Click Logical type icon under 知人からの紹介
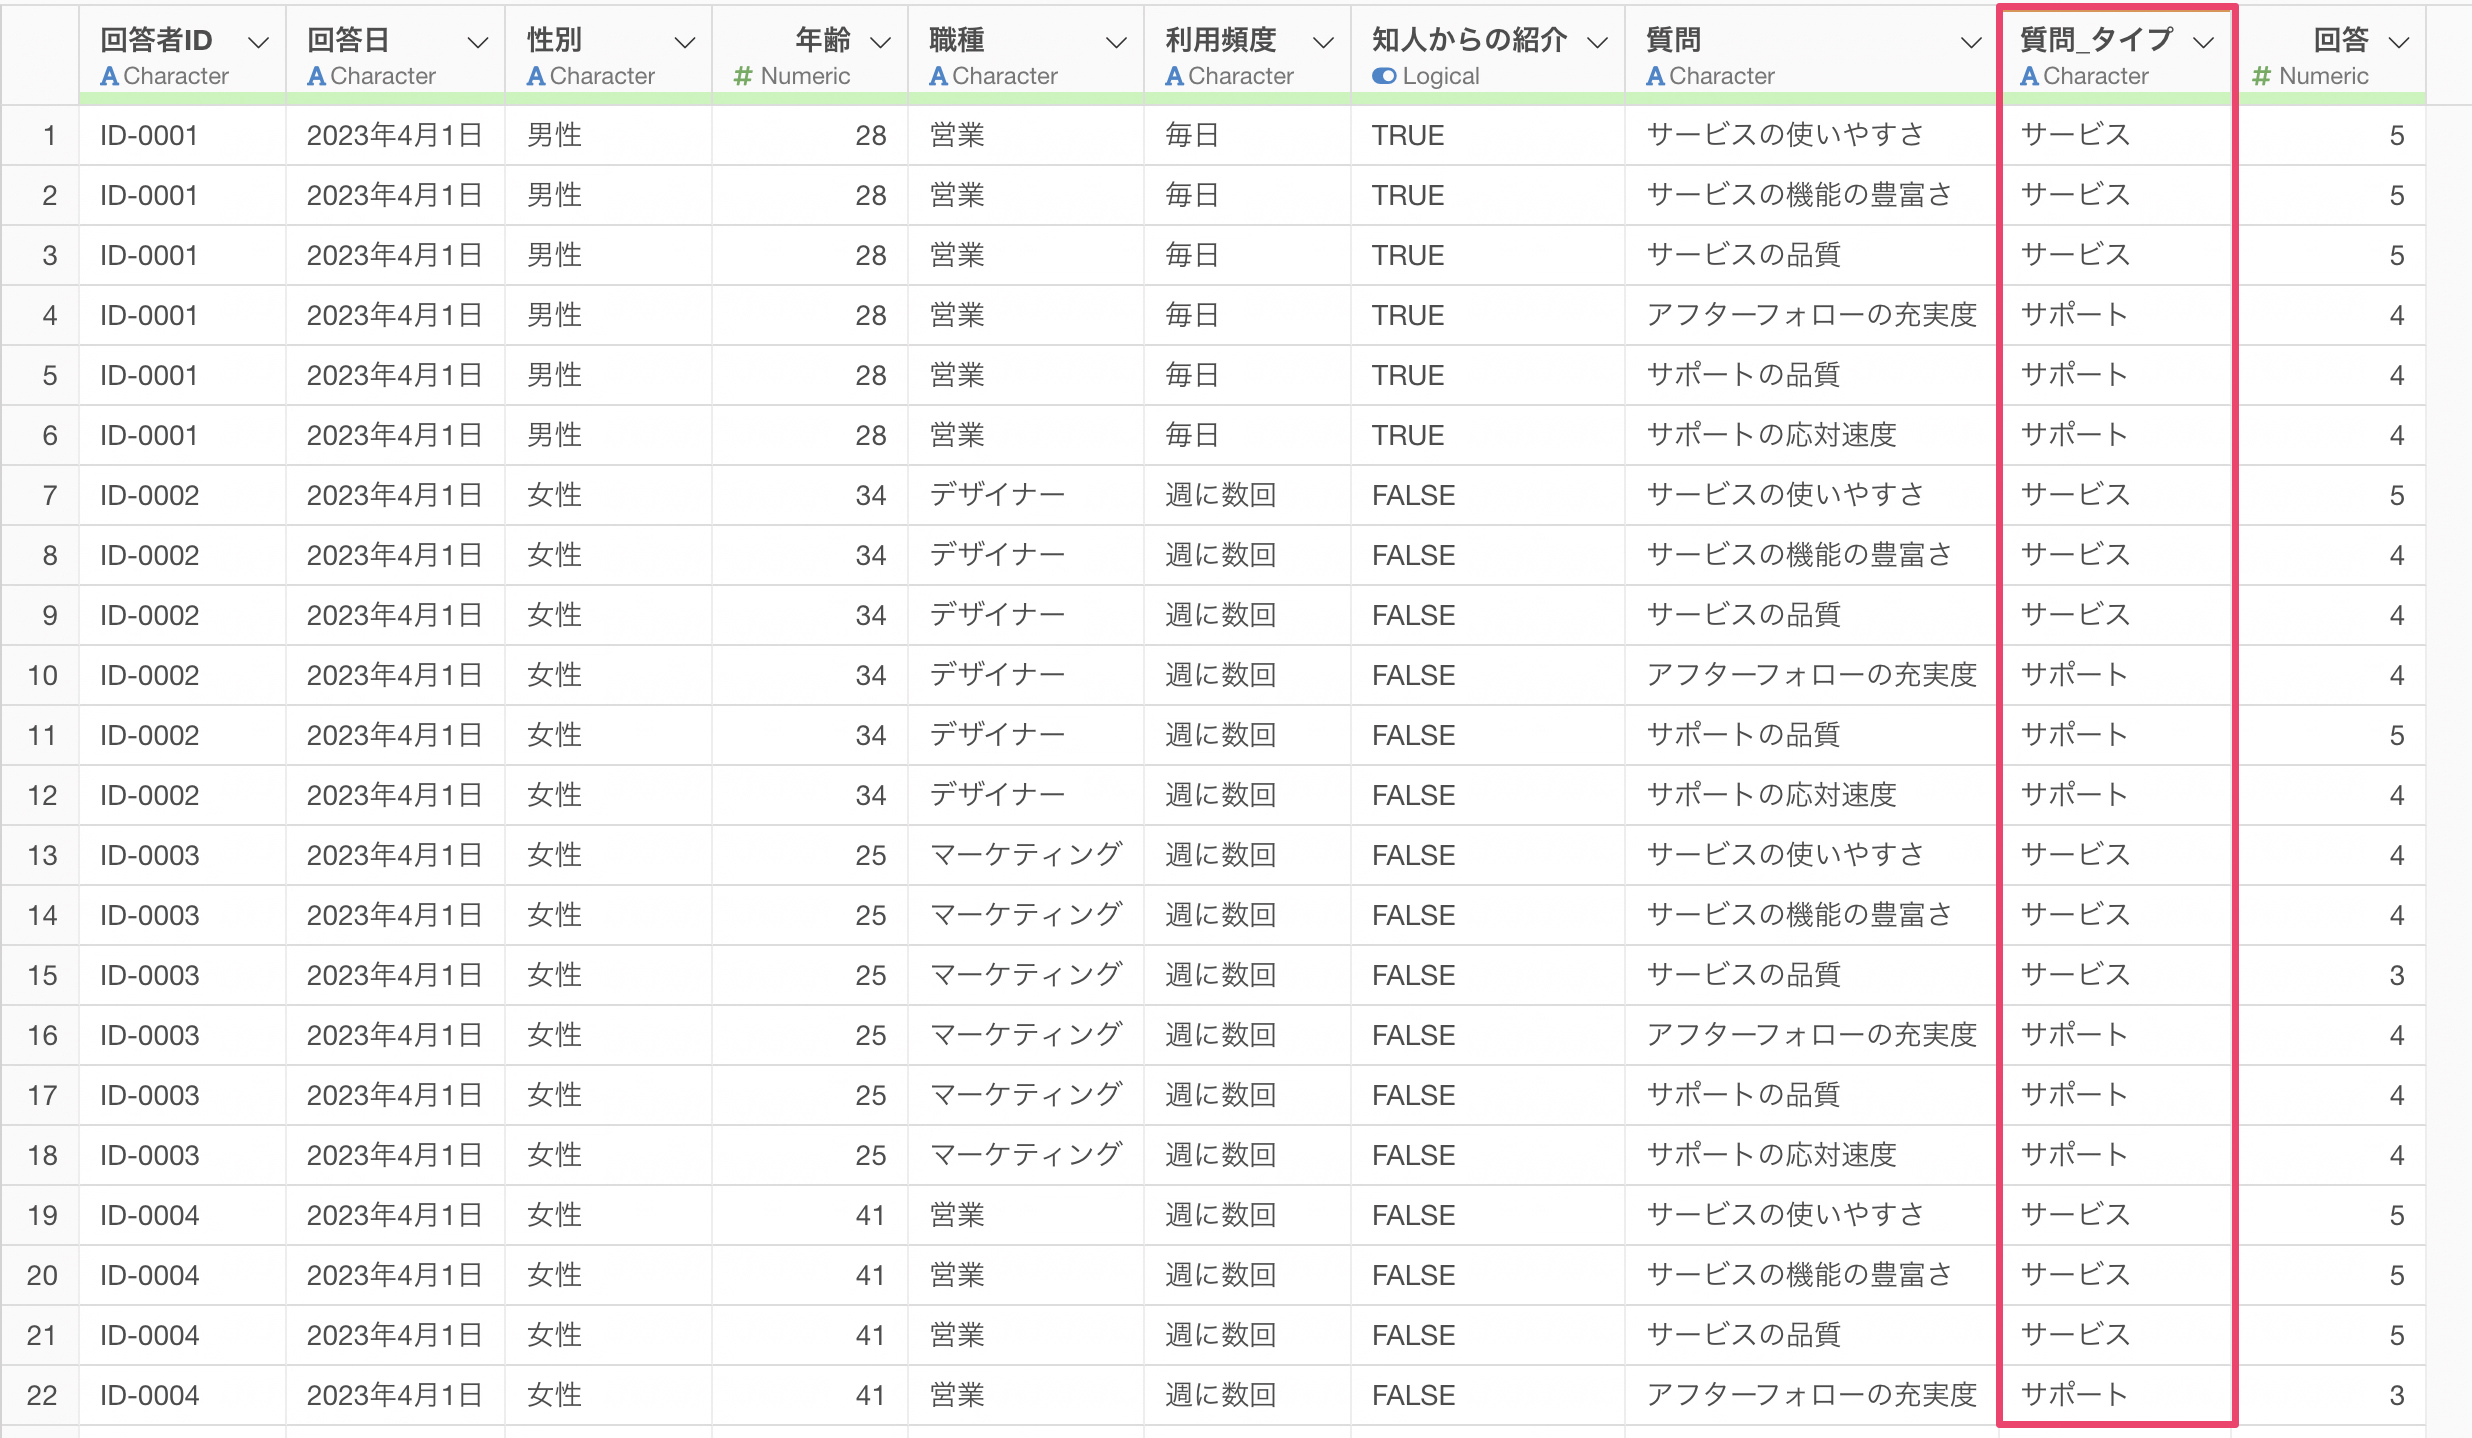2472x1438 pixels. pyautogui.click(x=1384, y=76)
